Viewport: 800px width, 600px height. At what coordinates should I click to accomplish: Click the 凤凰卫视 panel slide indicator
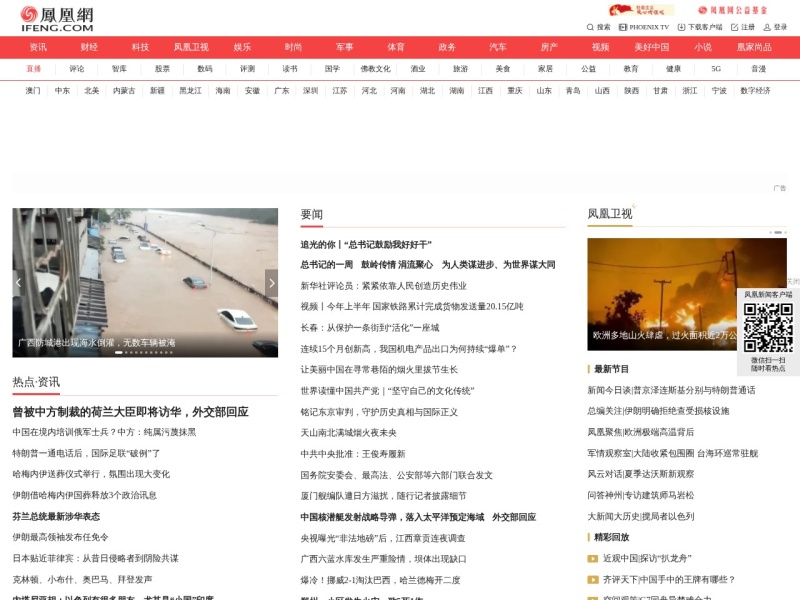(x=778, y=233)
